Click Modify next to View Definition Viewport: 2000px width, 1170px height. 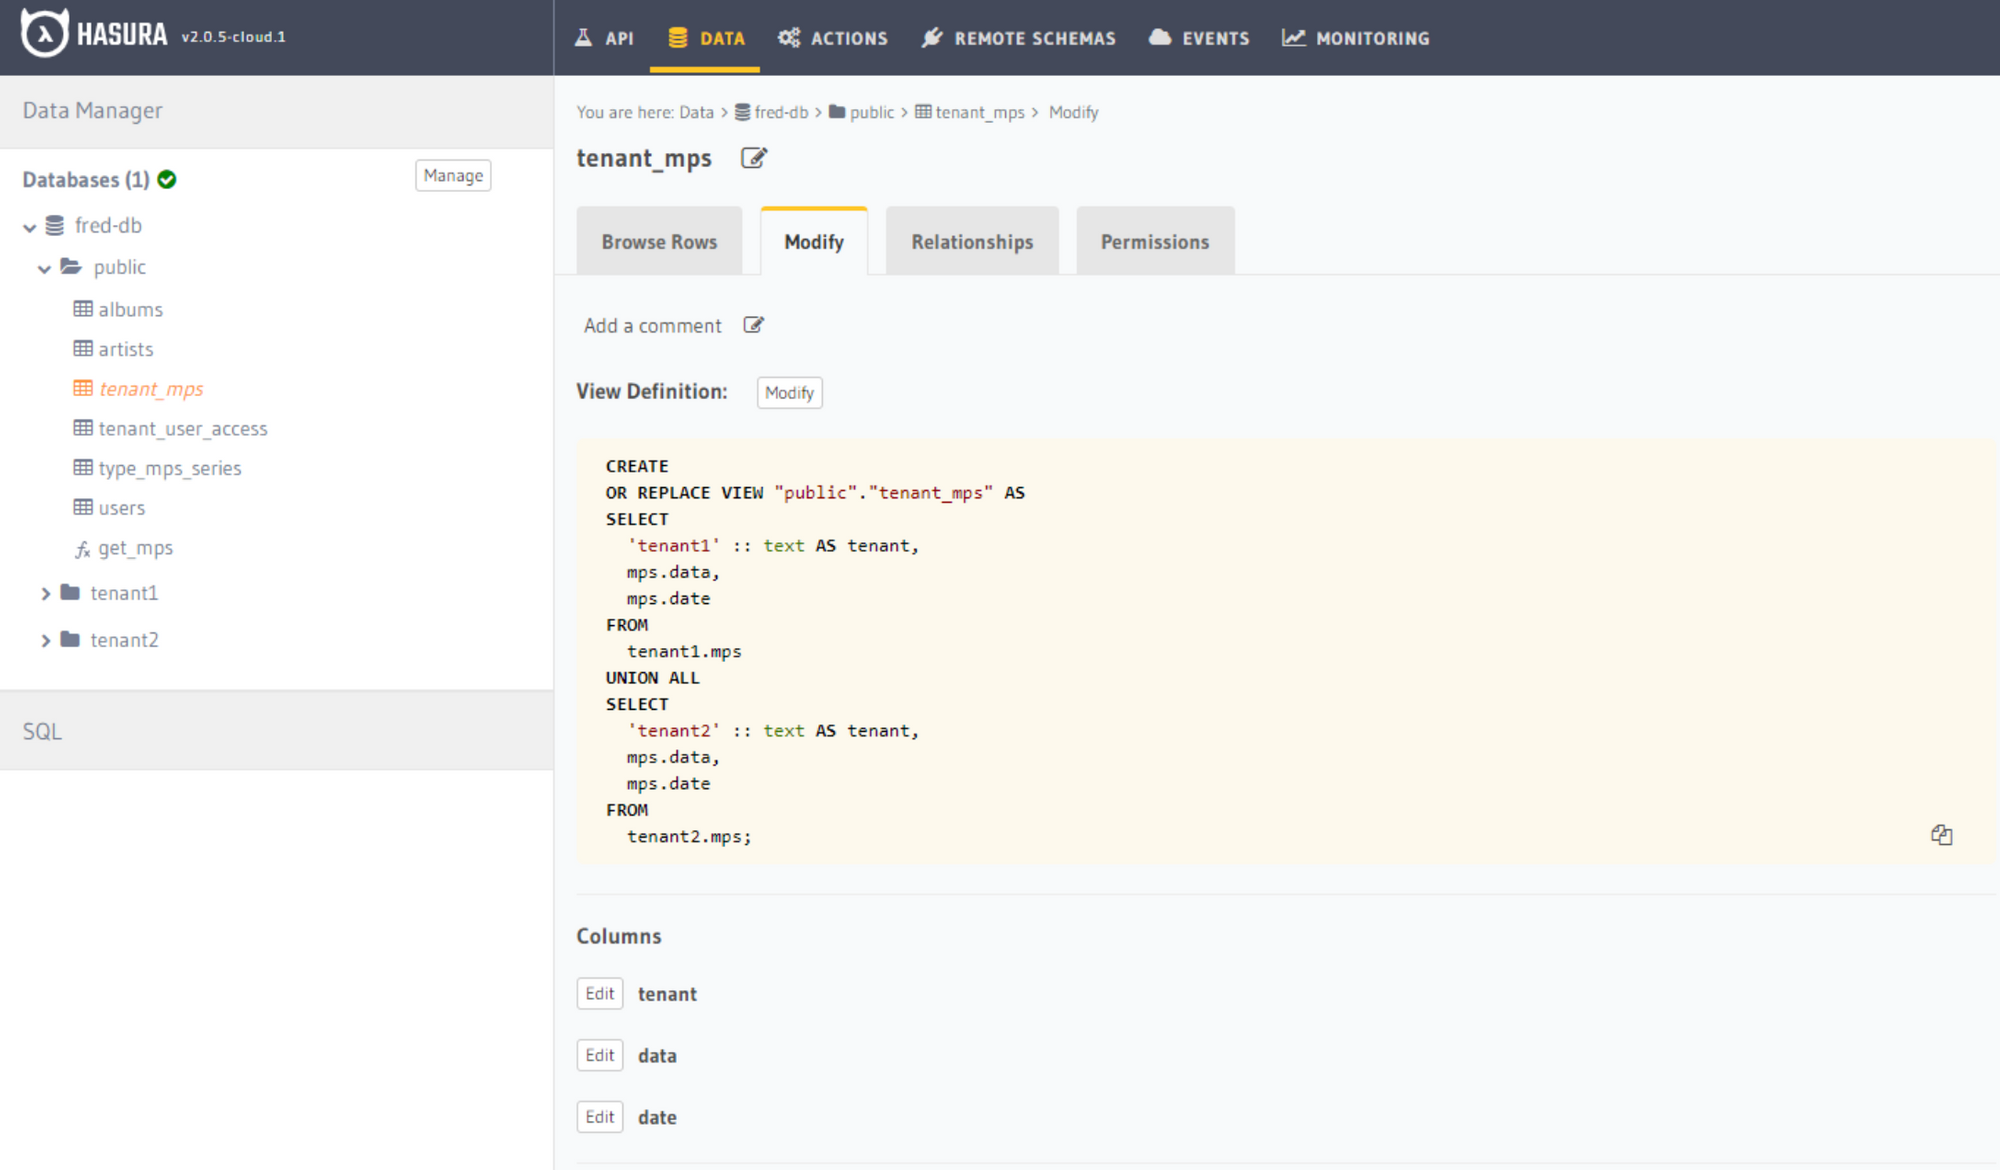click(789, 392)
